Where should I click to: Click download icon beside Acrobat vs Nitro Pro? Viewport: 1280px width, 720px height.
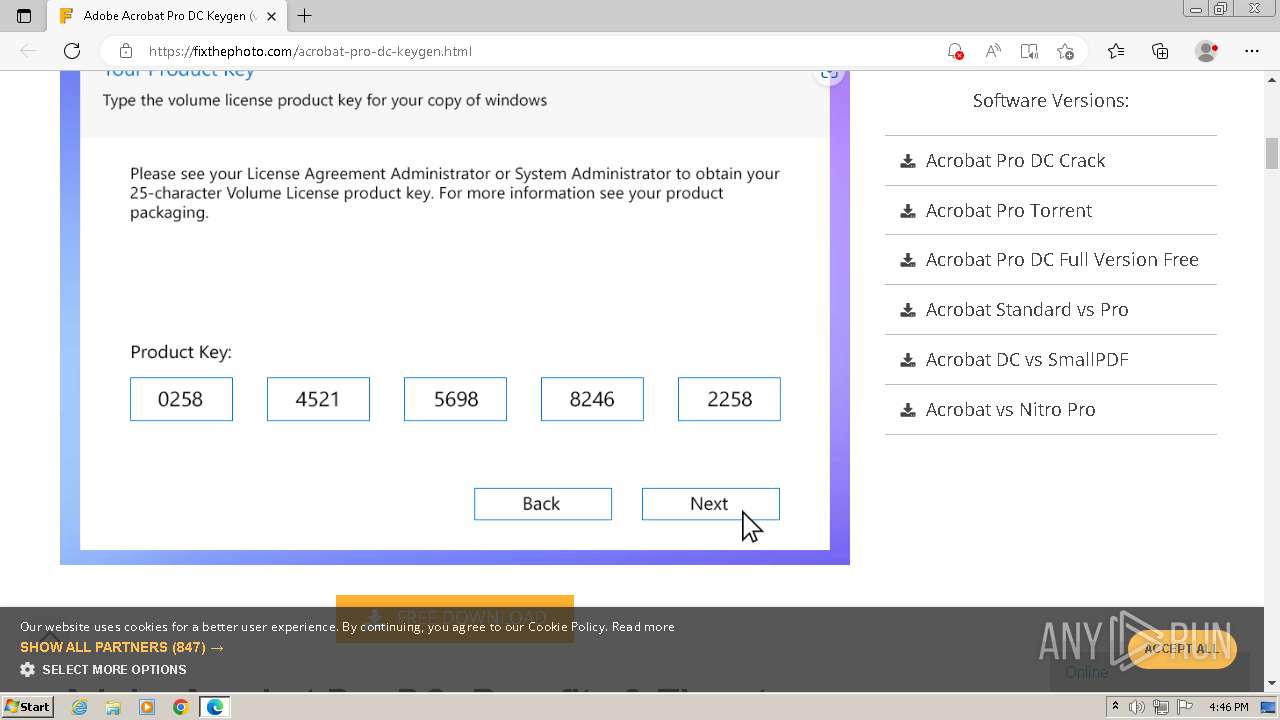coord(907,409)
